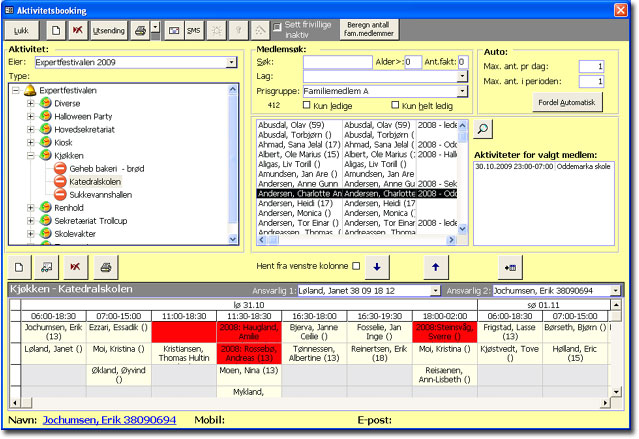Click the Søk input field
Image resolution: width=639 pixels, height=439 pixels.
point(337,62)
